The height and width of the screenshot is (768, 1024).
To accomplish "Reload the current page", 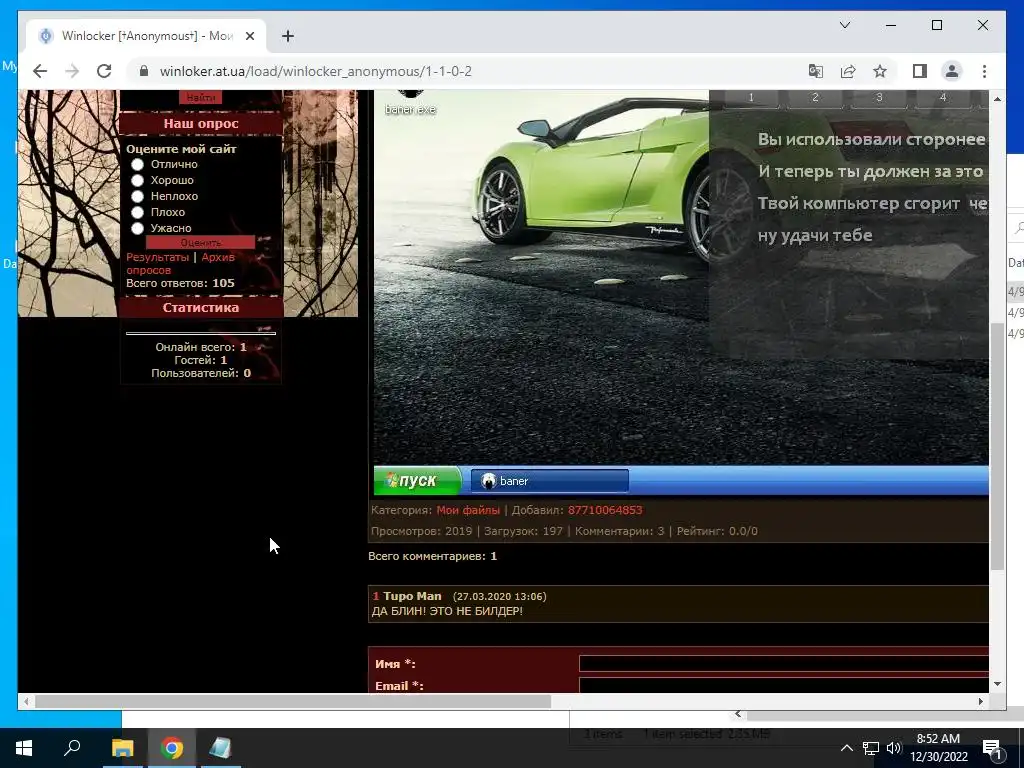I will (x=104, y=71).
